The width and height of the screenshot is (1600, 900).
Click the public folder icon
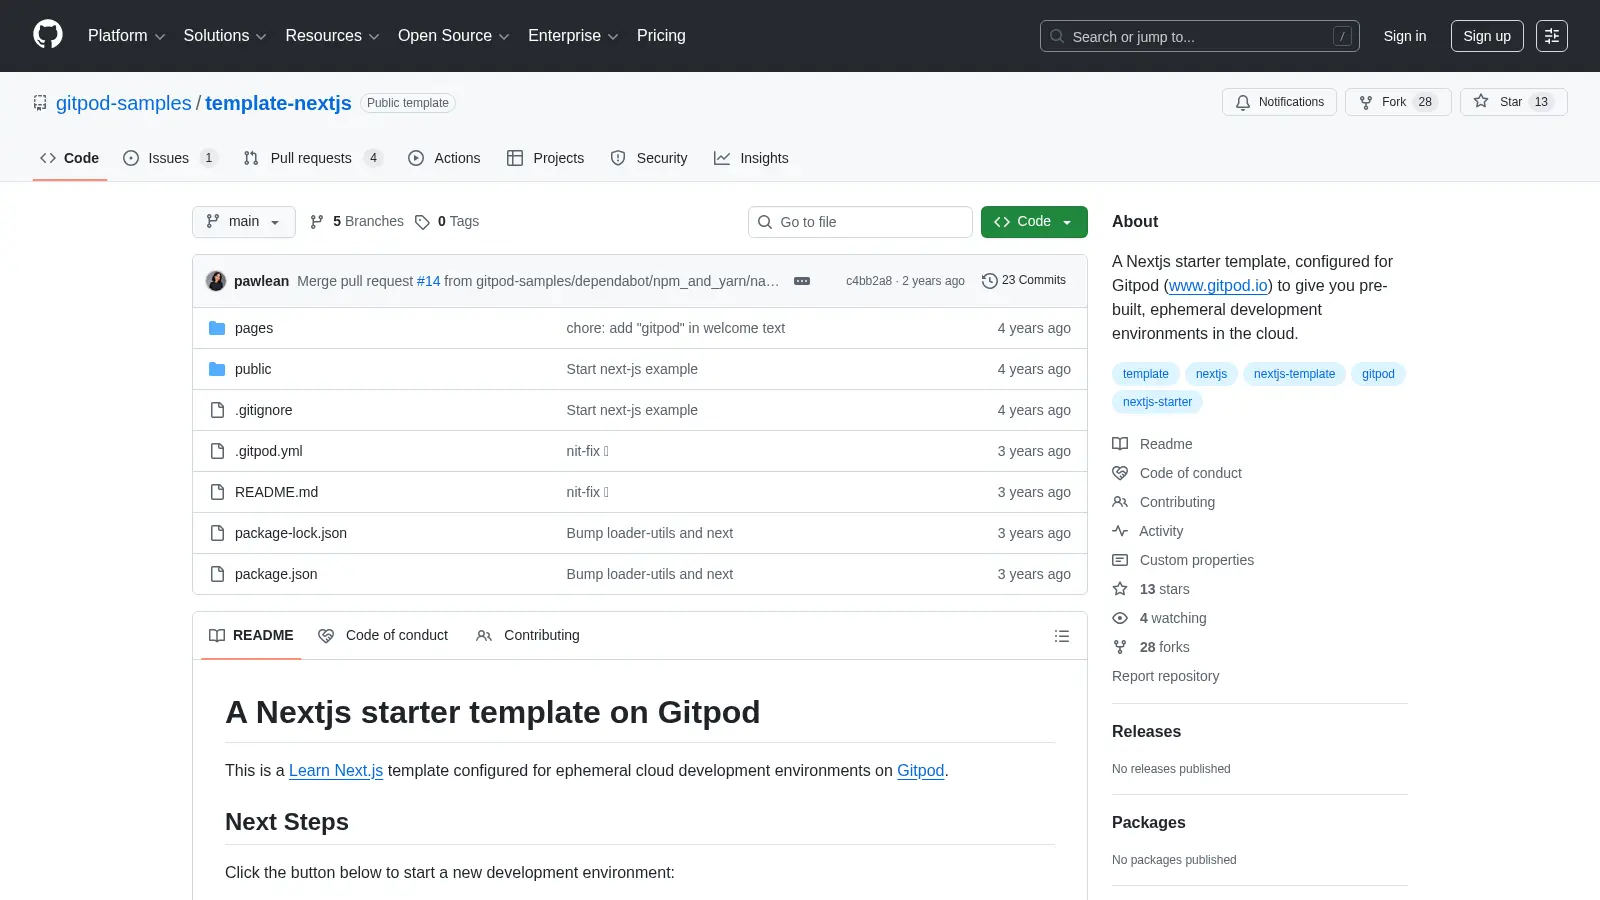click(217, 369)
